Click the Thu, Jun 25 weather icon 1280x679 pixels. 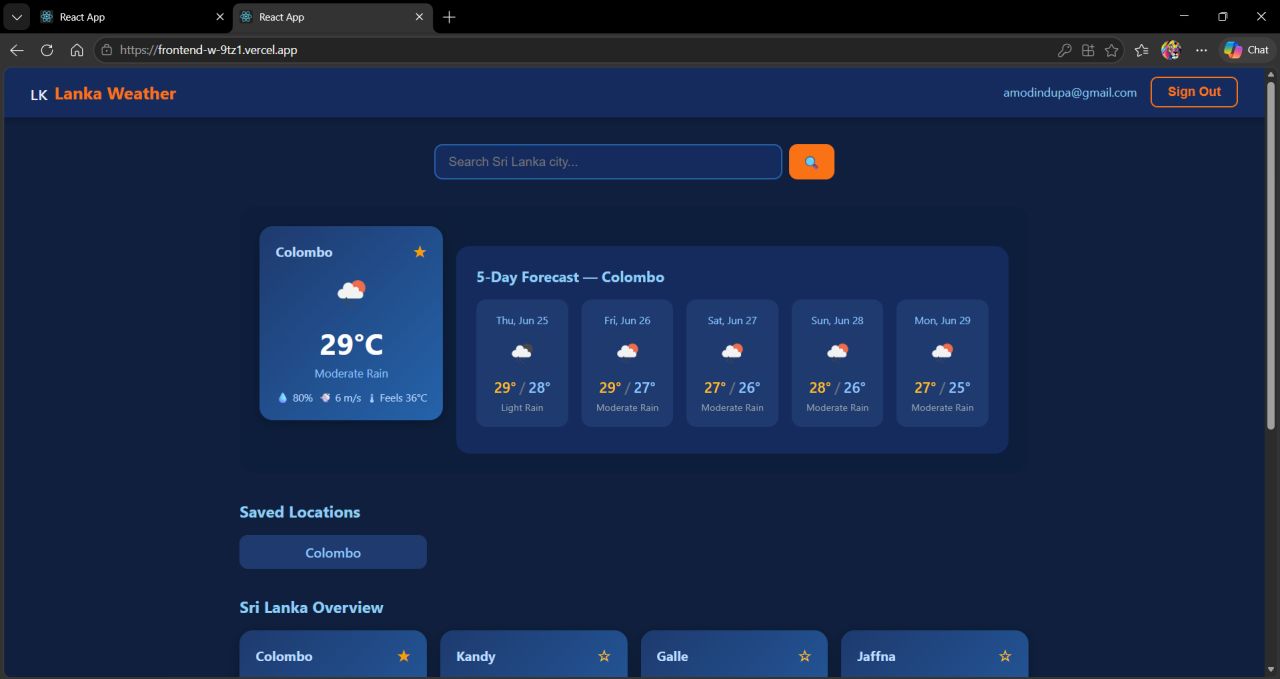pyautogui.click(x=522, y=351)
